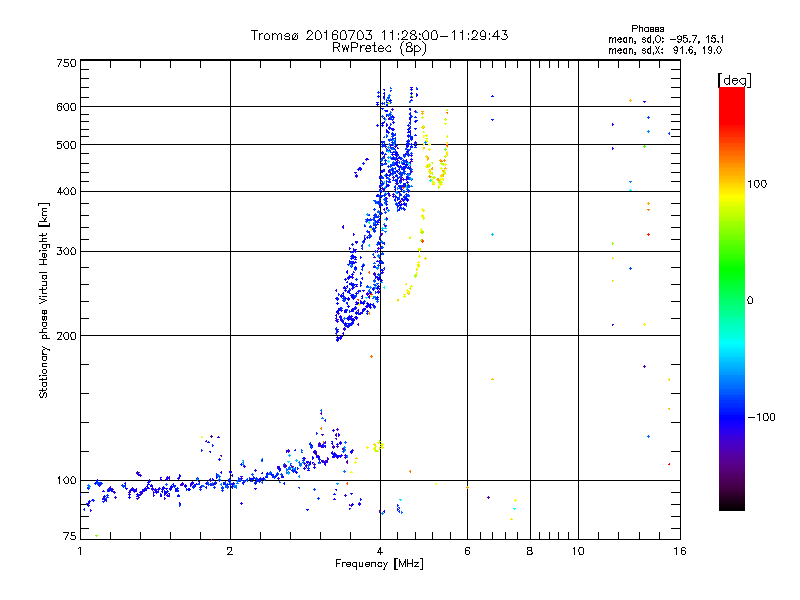Click the y-axis label "200"
The width and height of the screenshot is (800, 600).
pyautogui.click(x=66, y=336)
